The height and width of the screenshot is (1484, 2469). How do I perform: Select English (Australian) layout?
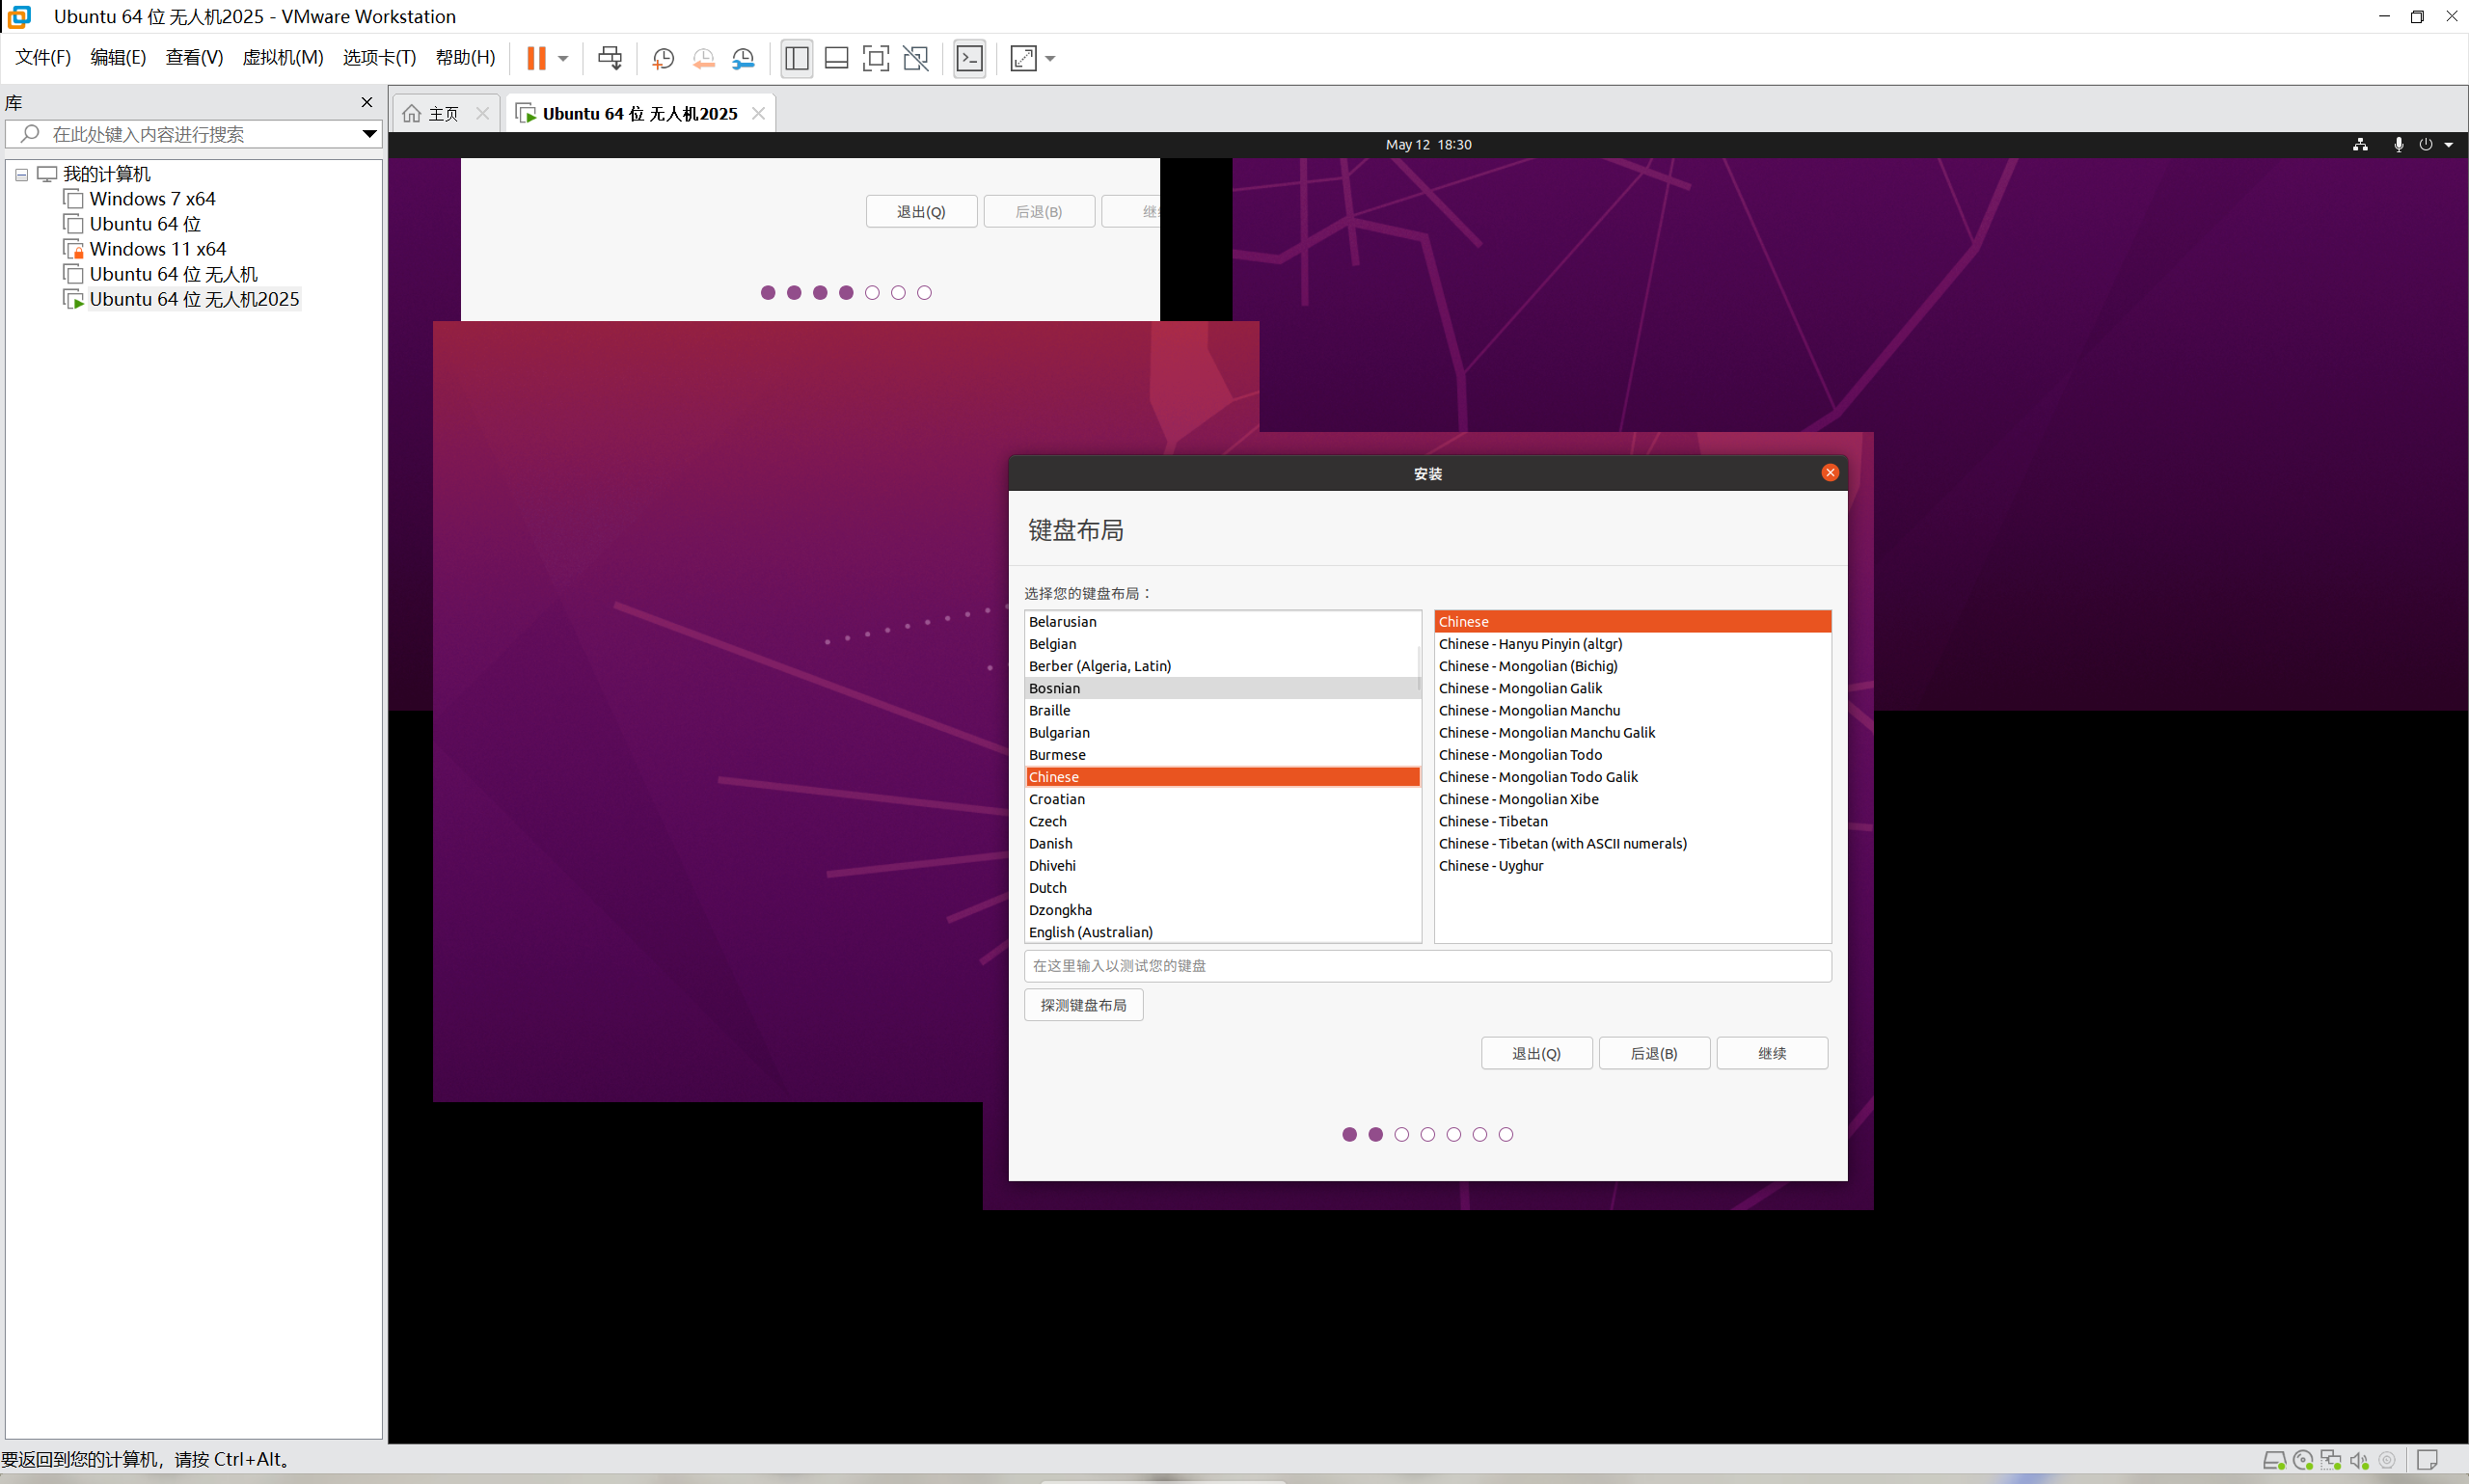pyautogui.click(x=1221, y=932)
